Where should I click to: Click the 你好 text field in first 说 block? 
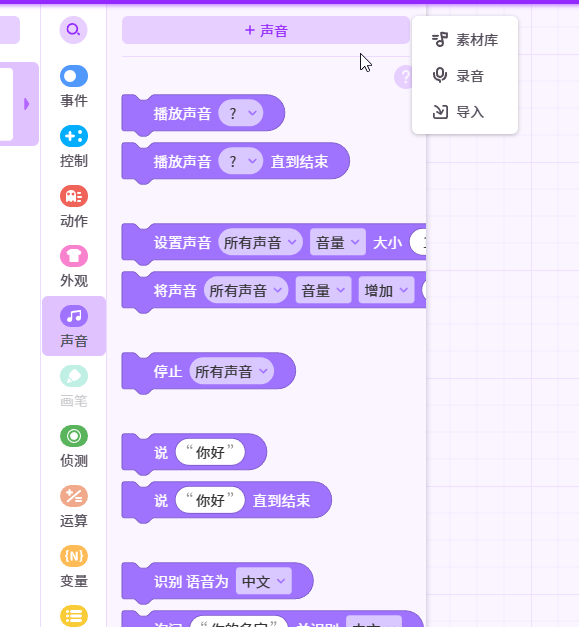[210, 453]
